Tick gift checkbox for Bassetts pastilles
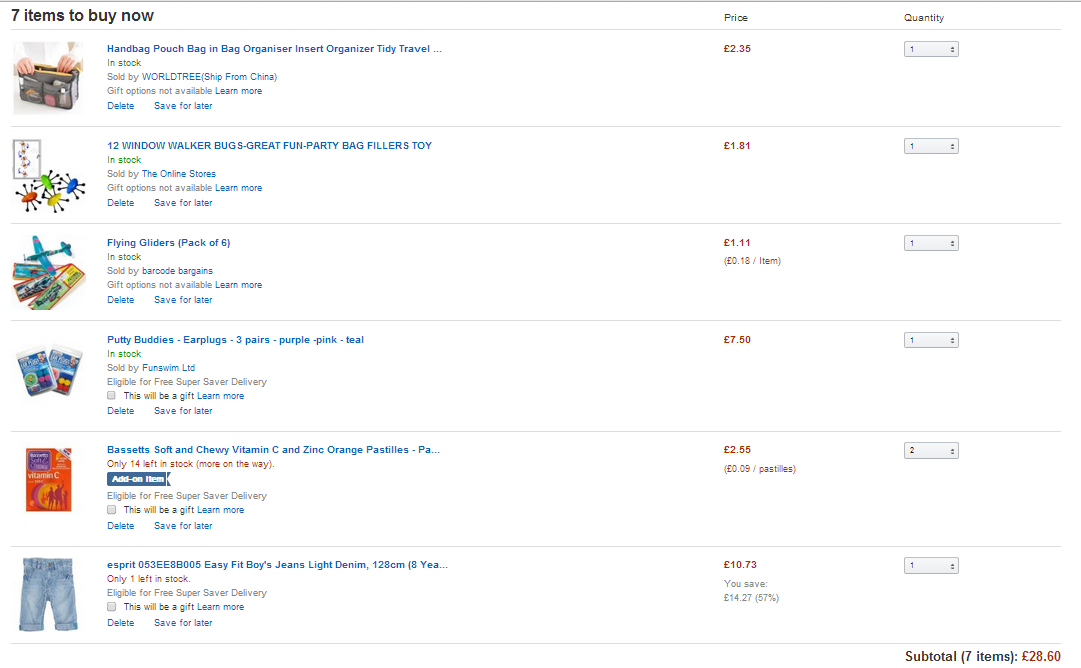 pos(111,510)
